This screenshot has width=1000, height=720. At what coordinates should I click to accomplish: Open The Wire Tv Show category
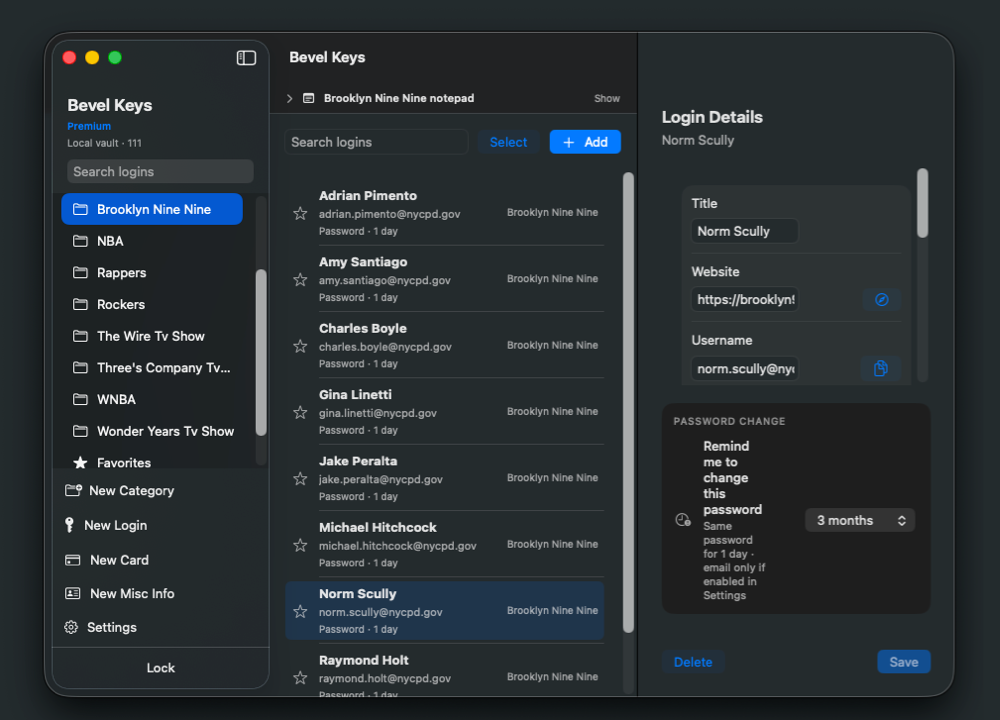click(152, 336)
